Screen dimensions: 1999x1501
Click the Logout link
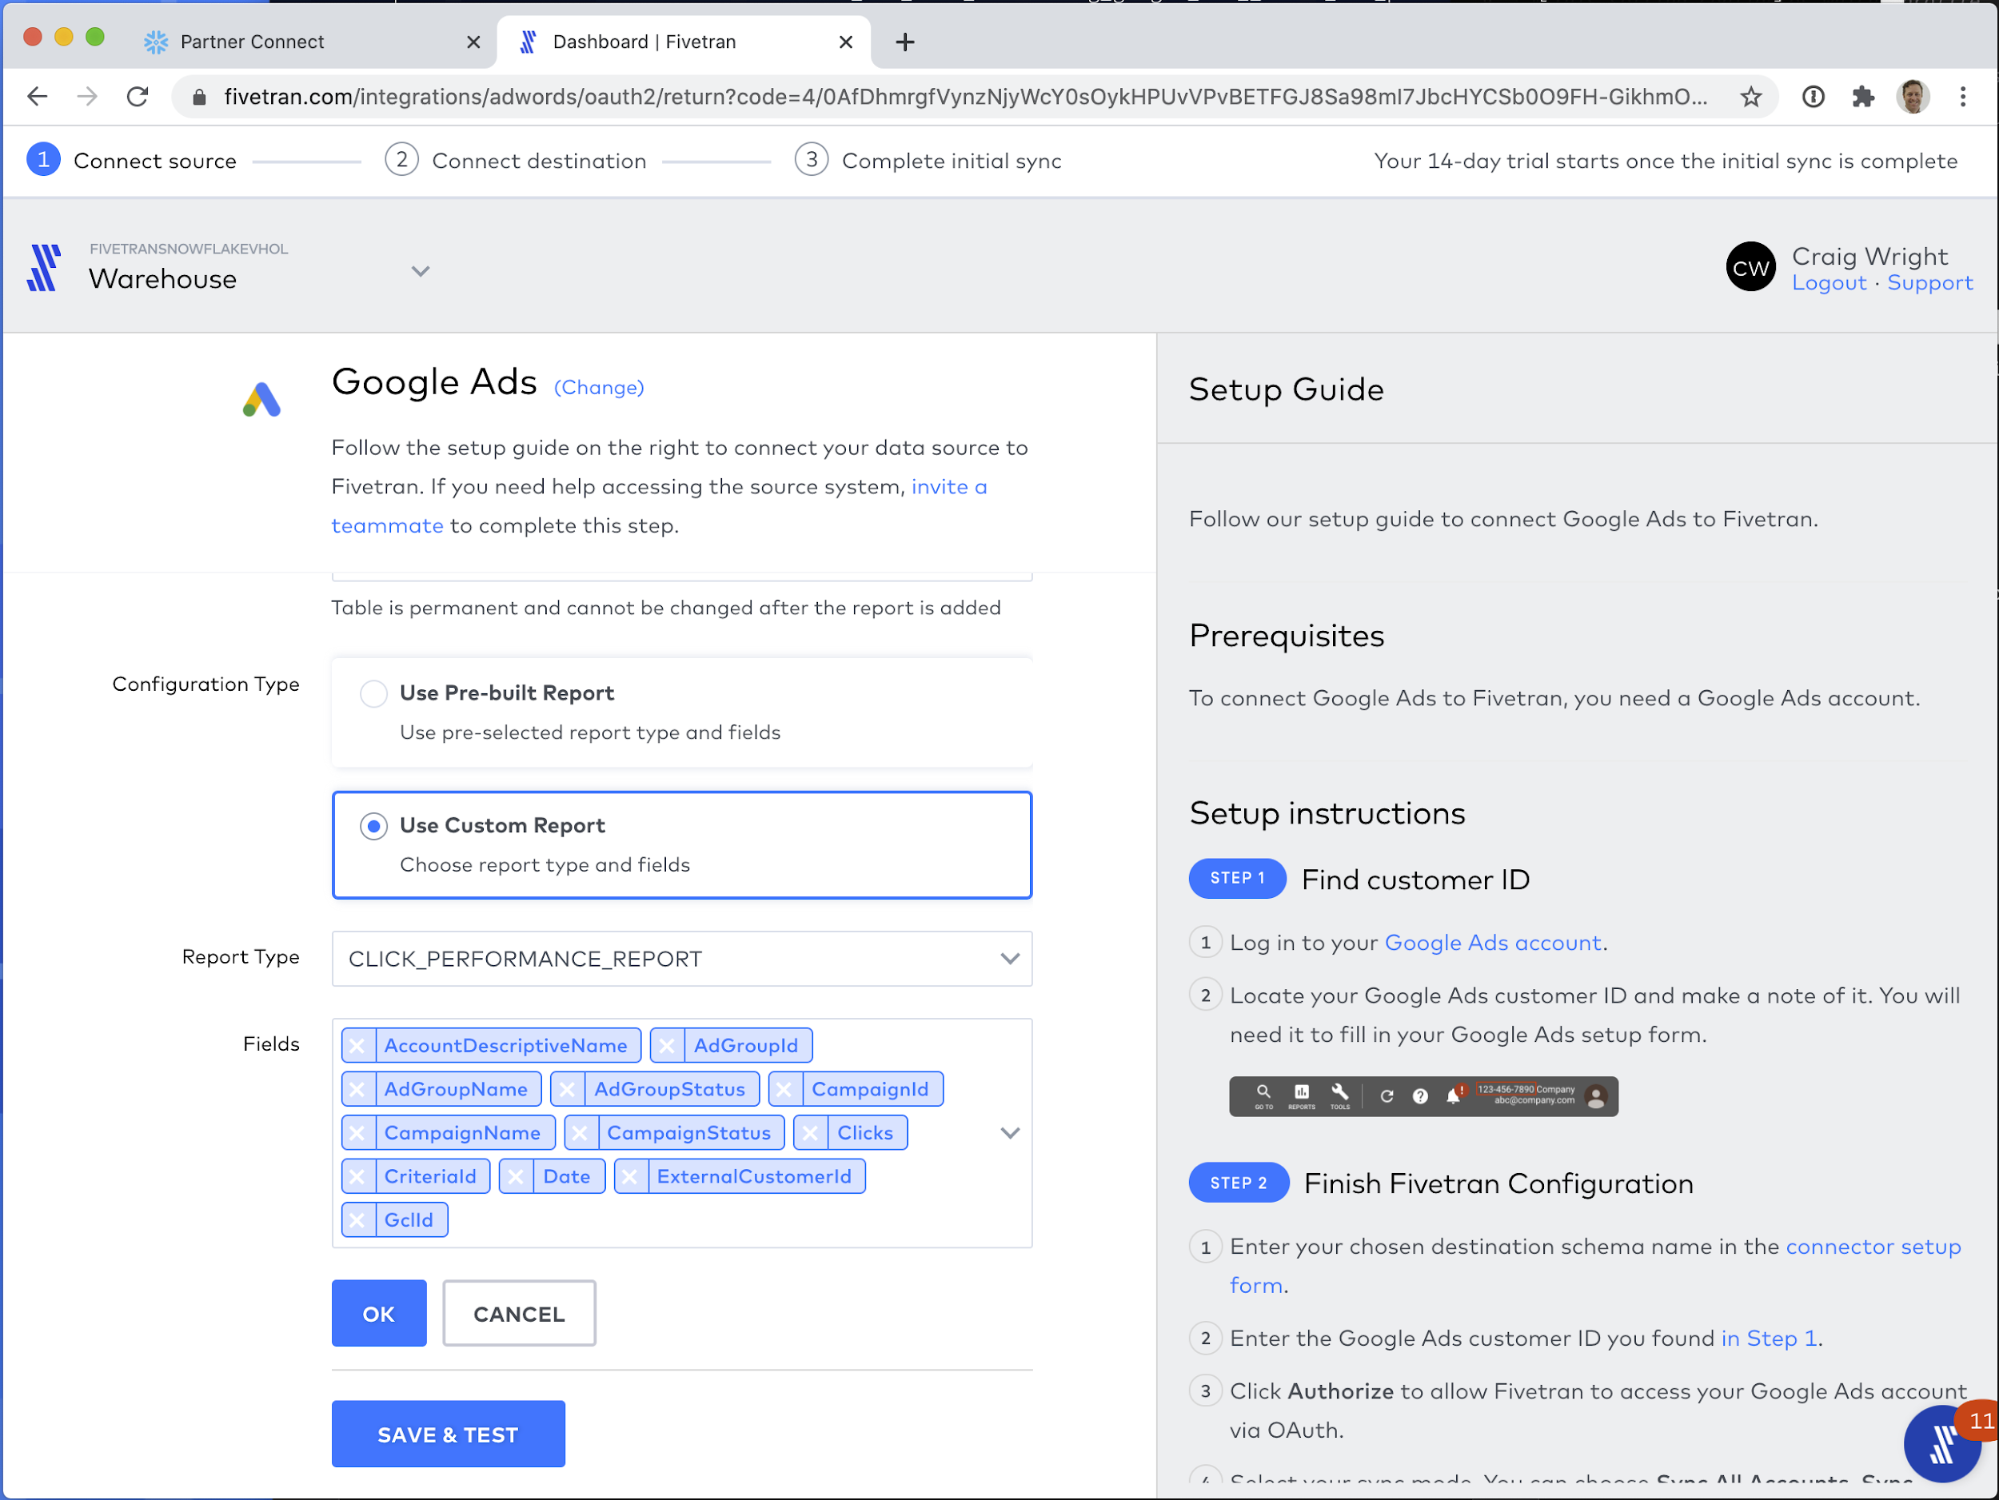point(1828,283)
